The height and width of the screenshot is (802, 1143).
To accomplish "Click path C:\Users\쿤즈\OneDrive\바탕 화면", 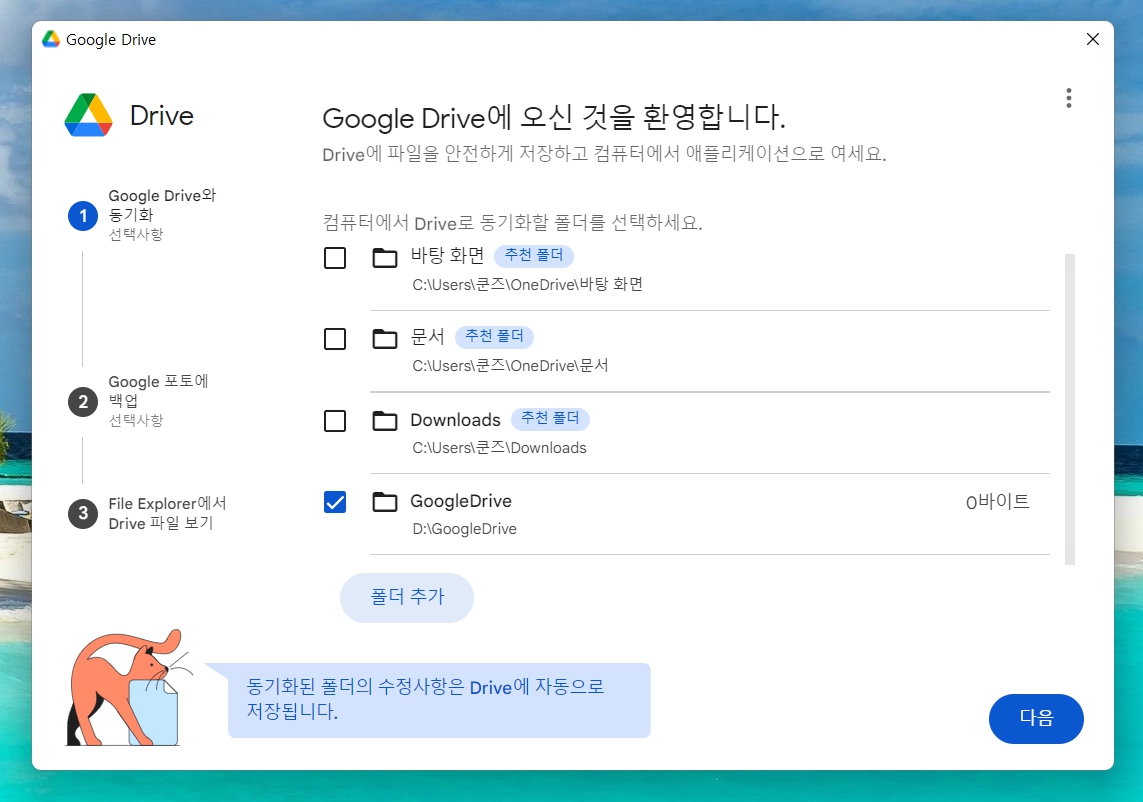I will coord(528,284).
